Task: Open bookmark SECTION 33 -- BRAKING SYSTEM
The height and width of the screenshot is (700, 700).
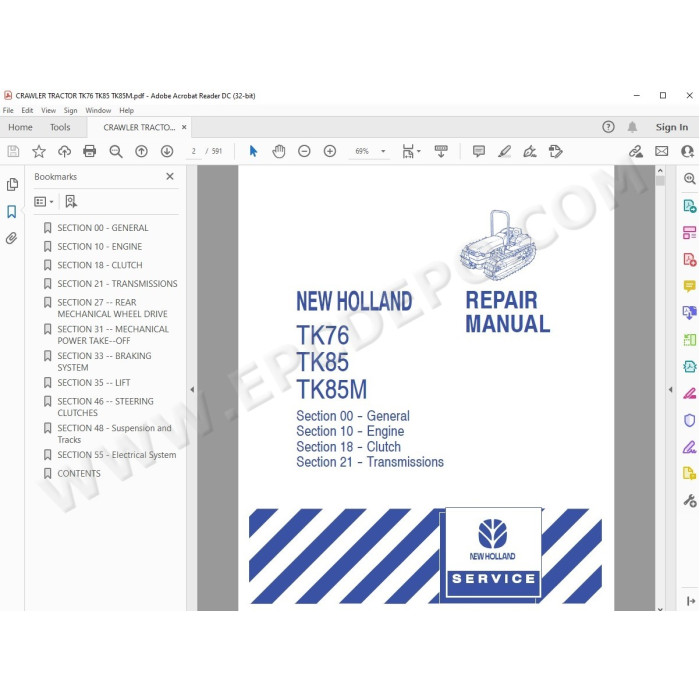Action: [104, 362]
